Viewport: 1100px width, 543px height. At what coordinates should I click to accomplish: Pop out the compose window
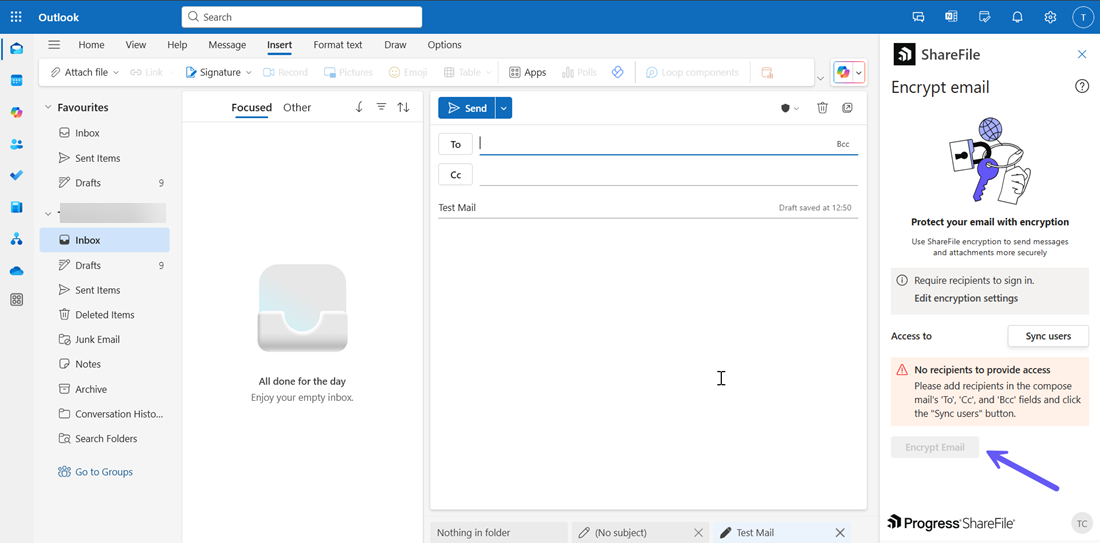[x=847, y=108]
